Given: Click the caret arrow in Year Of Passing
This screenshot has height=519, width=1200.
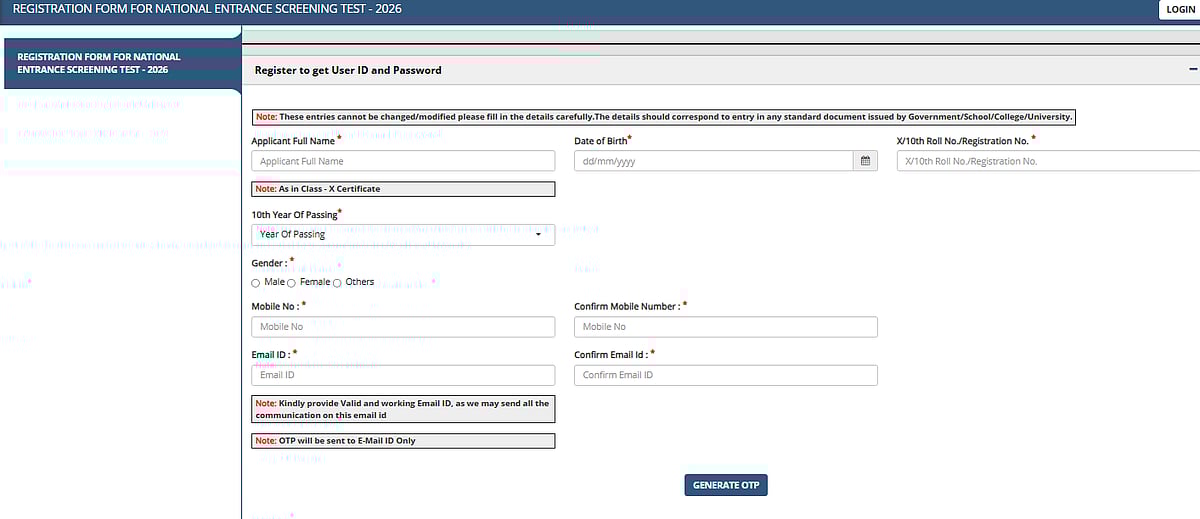Looking at the screenshot, I should tap(539, 235).
